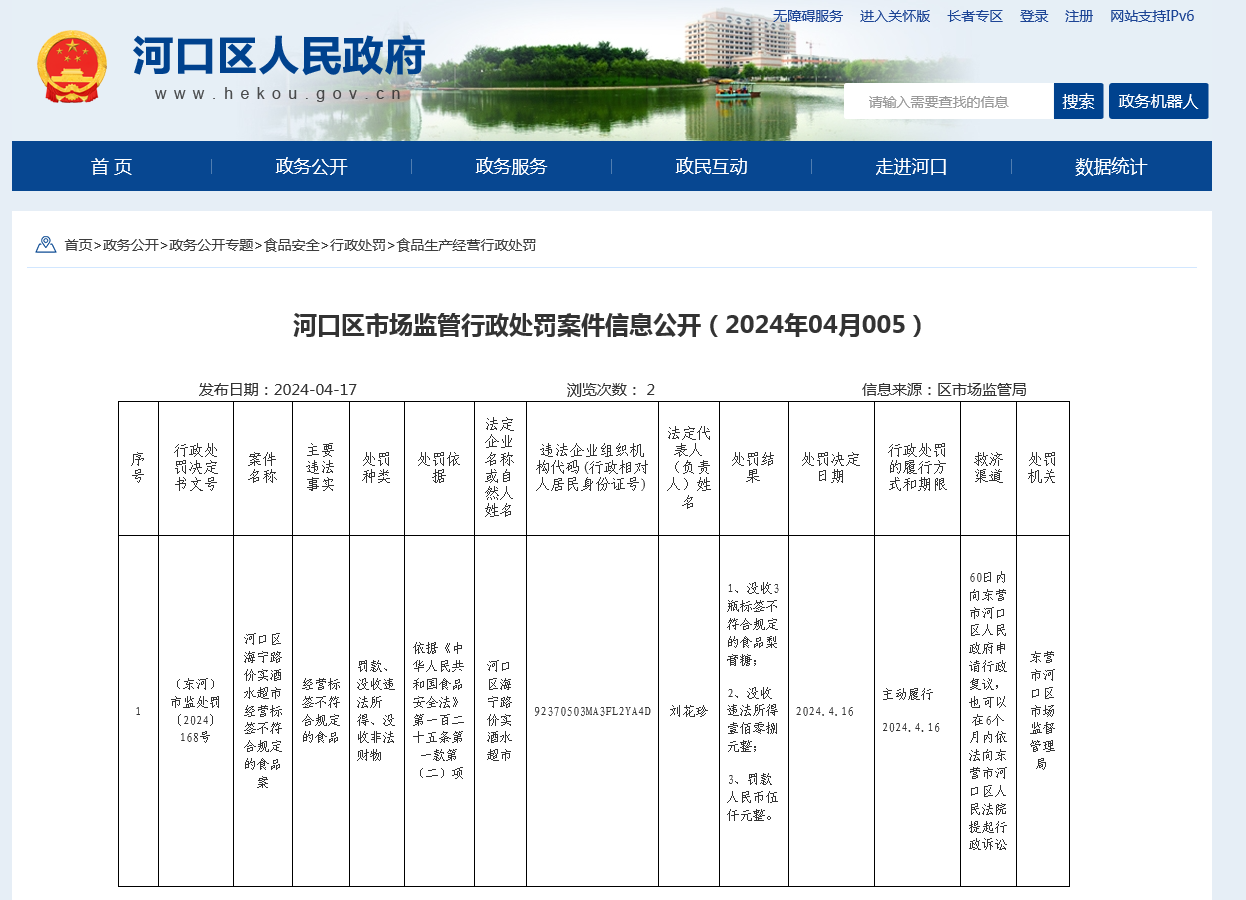Click the 60日内 remedy channel cell
Image resolution: width=1246 pixels, height=900 pixels.
point(988,711)
